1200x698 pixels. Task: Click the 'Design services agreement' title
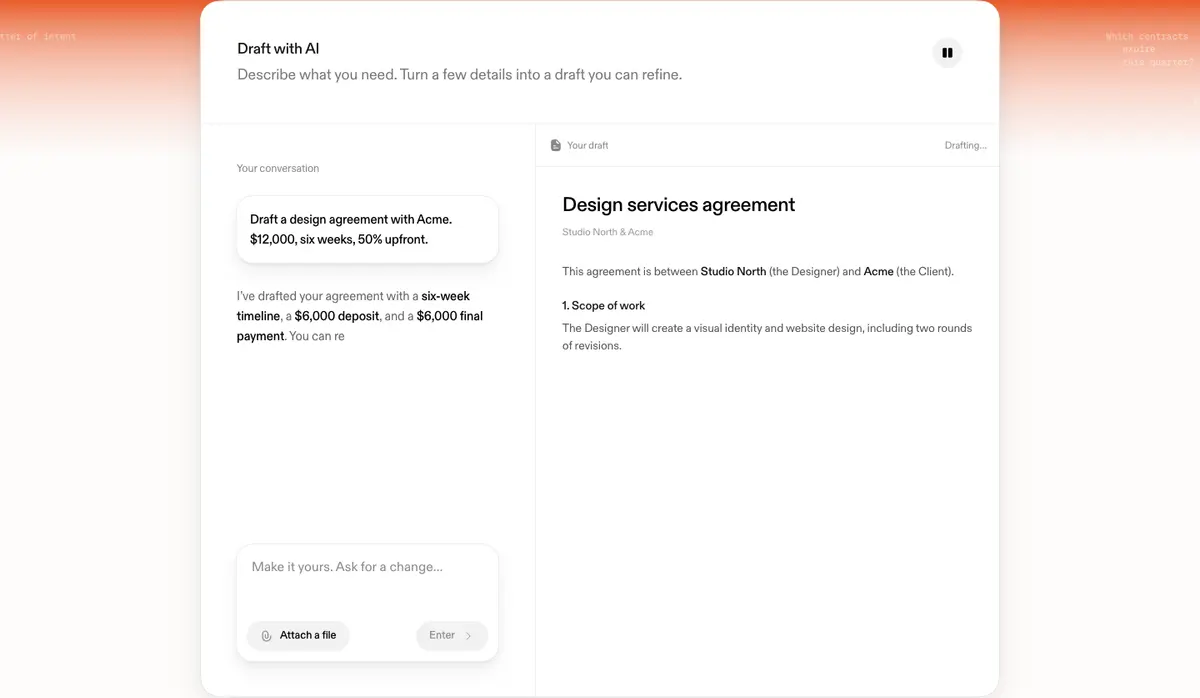pos(679,205)
